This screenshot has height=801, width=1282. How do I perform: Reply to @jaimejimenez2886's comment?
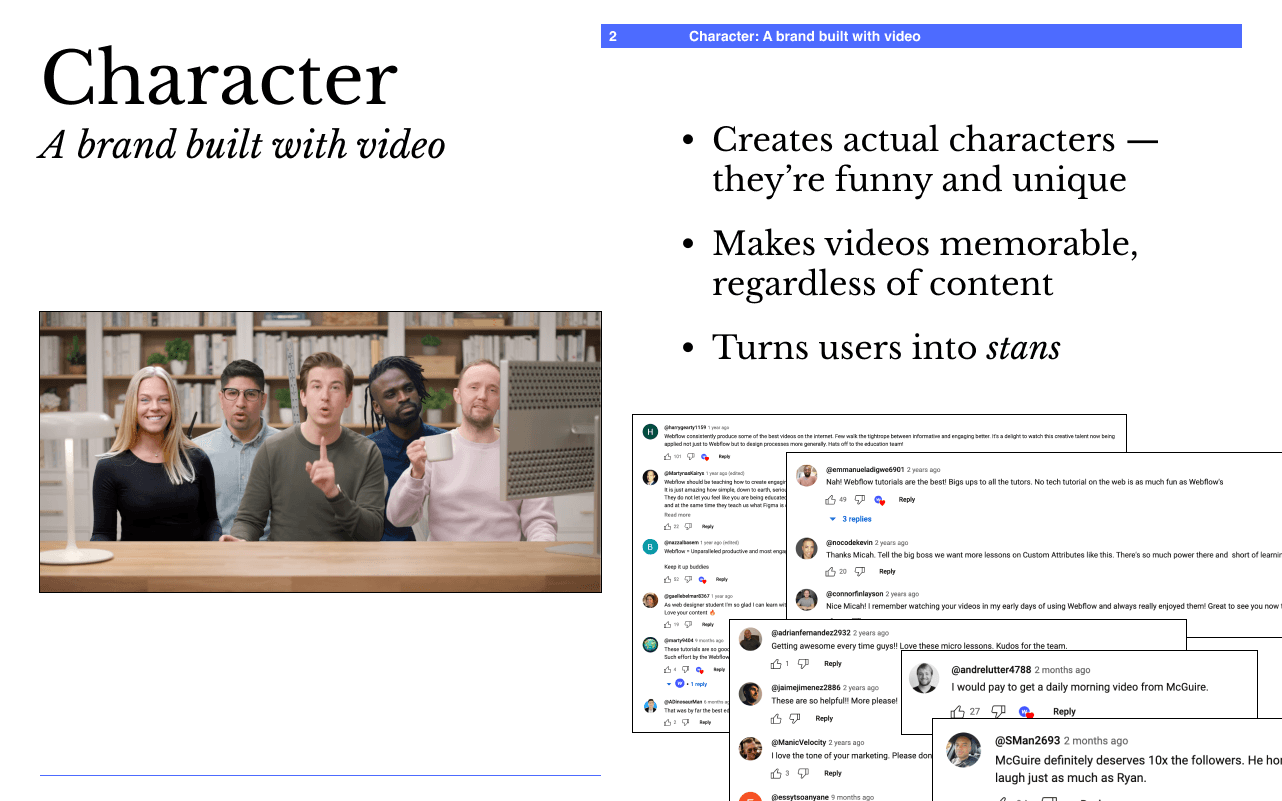pyautogui.click(x=824, y=718)
